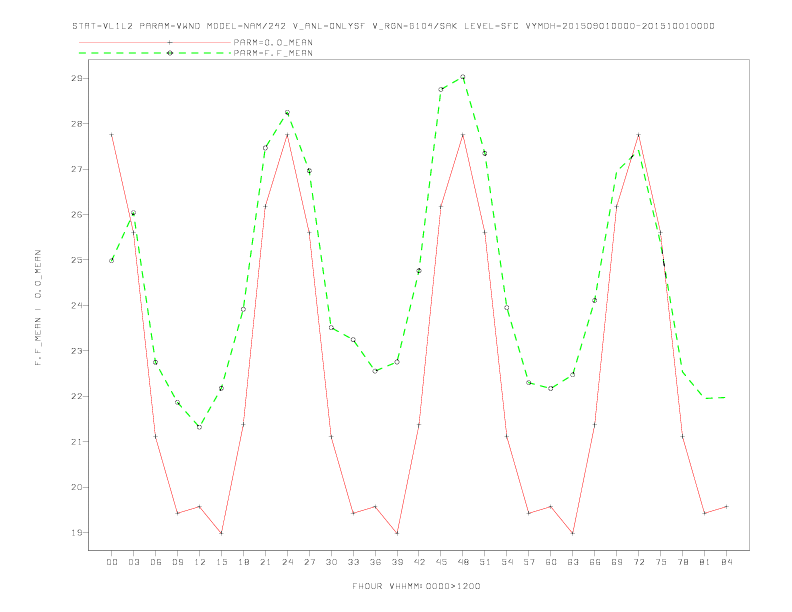Click x-axis hour label 81

(705, 562)
